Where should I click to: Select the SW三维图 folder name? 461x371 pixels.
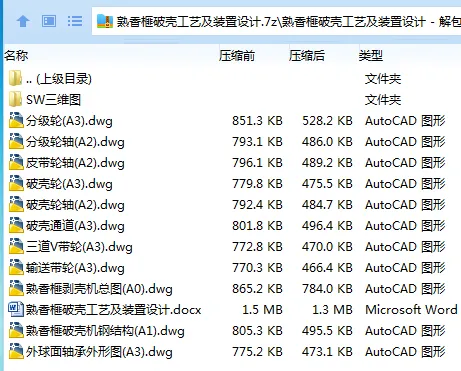coord(53,100)
